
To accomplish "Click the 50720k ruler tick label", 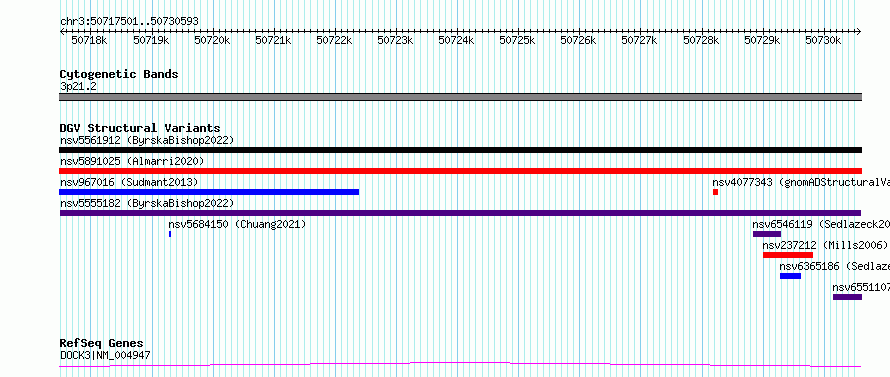I will coord(212,40).
